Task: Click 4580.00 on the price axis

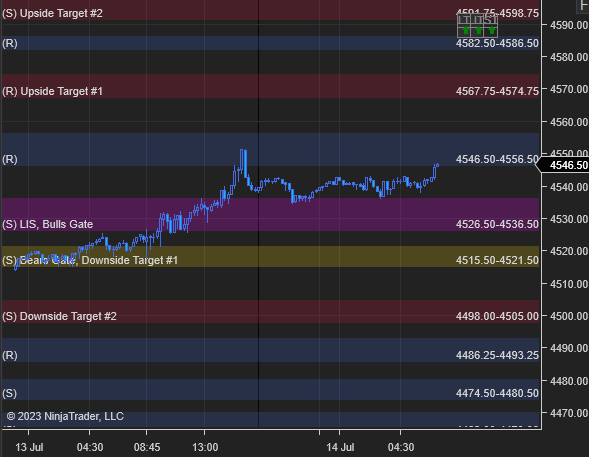Action: [x=569, y=57]
